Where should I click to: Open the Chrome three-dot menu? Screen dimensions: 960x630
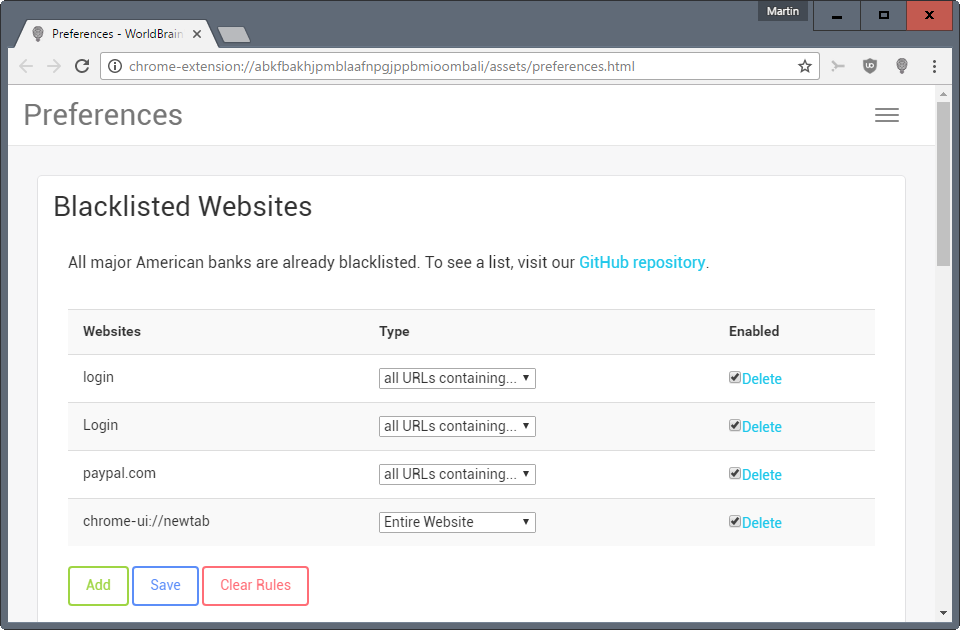tap(934, 66)
